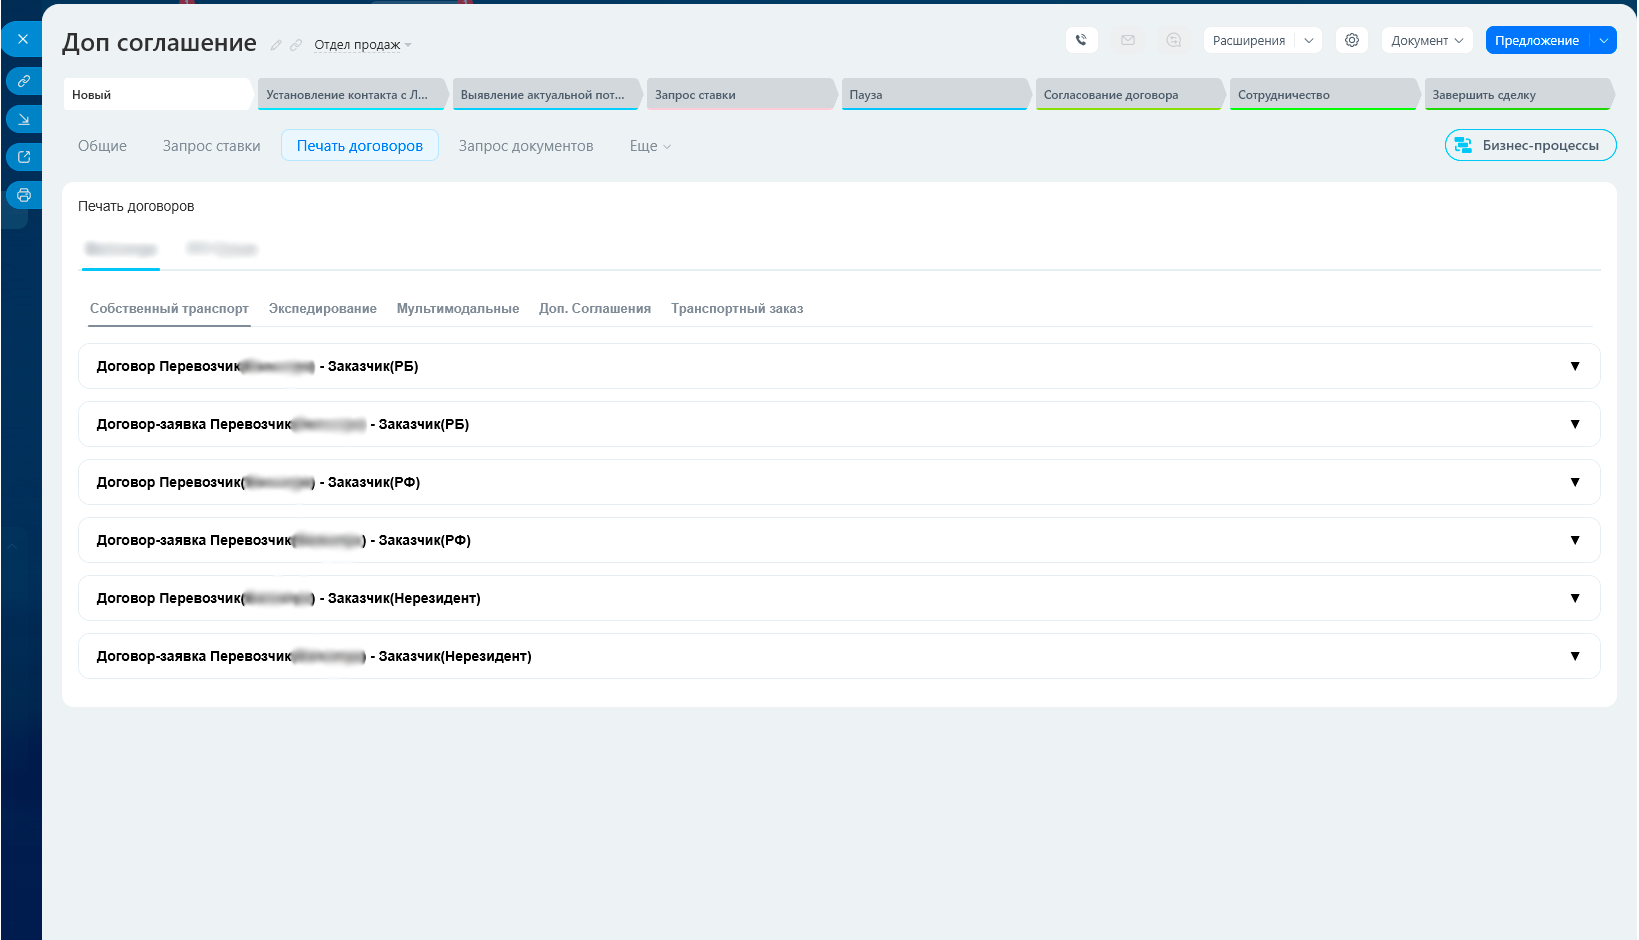Click the phone call icon
Image resolution: width=1639 pixels, height=940 pixels.
pos(1081,40)
